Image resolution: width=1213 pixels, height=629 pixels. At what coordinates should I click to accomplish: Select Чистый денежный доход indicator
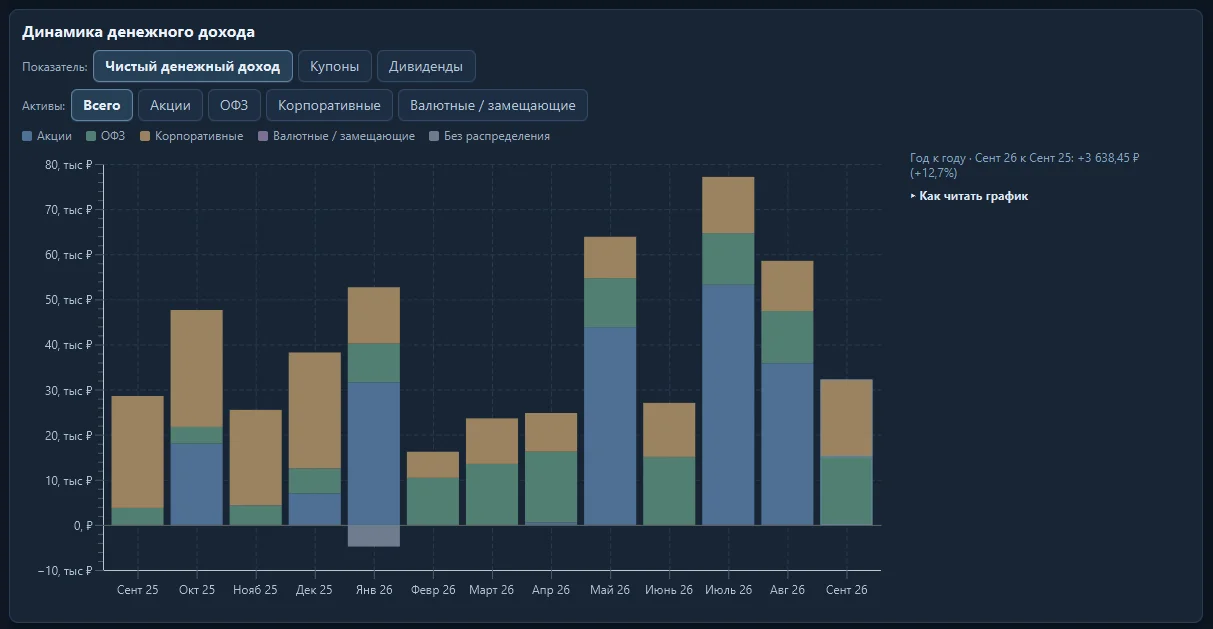[193, 66]
